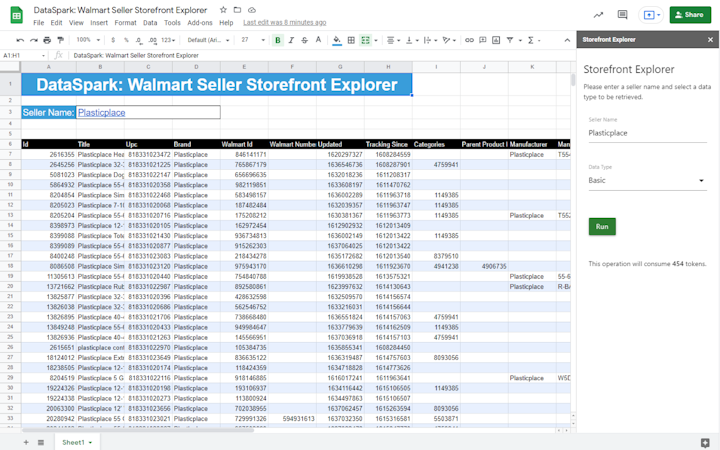The image size is (720, 450).
Task: Open the present to meeting button
Action: (651, 15)
